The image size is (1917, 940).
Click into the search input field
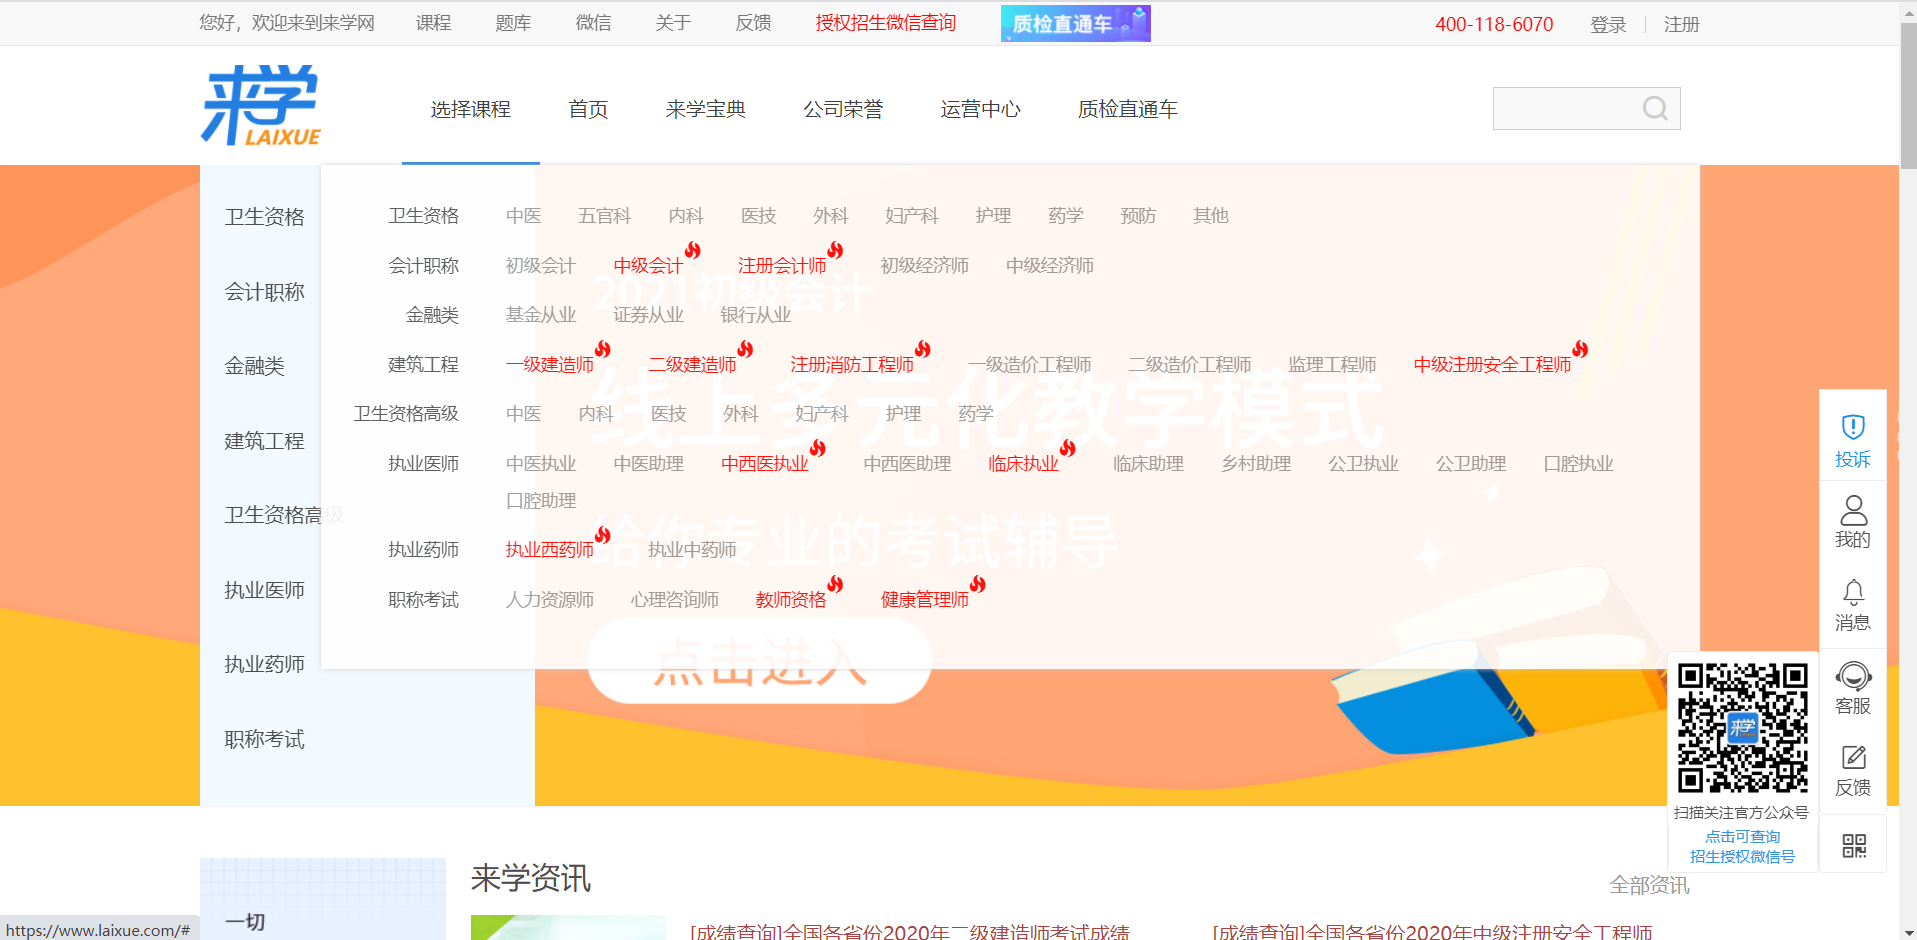click(1565, 108)
